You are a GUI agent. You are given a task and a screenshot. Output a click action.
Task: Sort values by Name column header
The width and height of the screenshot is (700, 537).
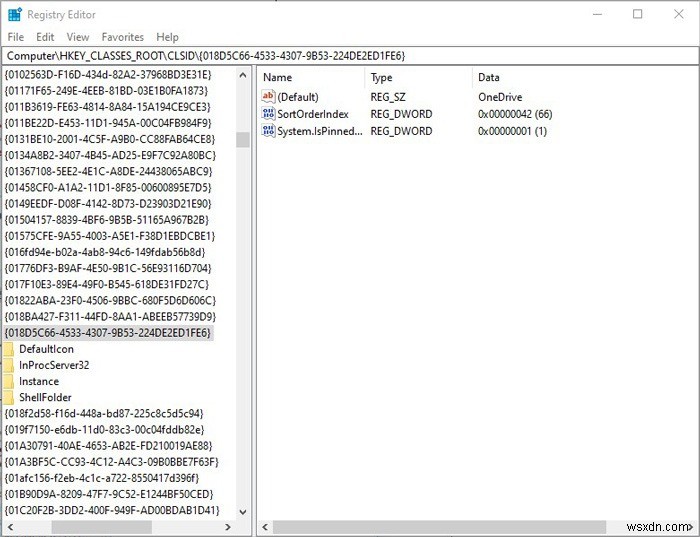pos(277,77)
